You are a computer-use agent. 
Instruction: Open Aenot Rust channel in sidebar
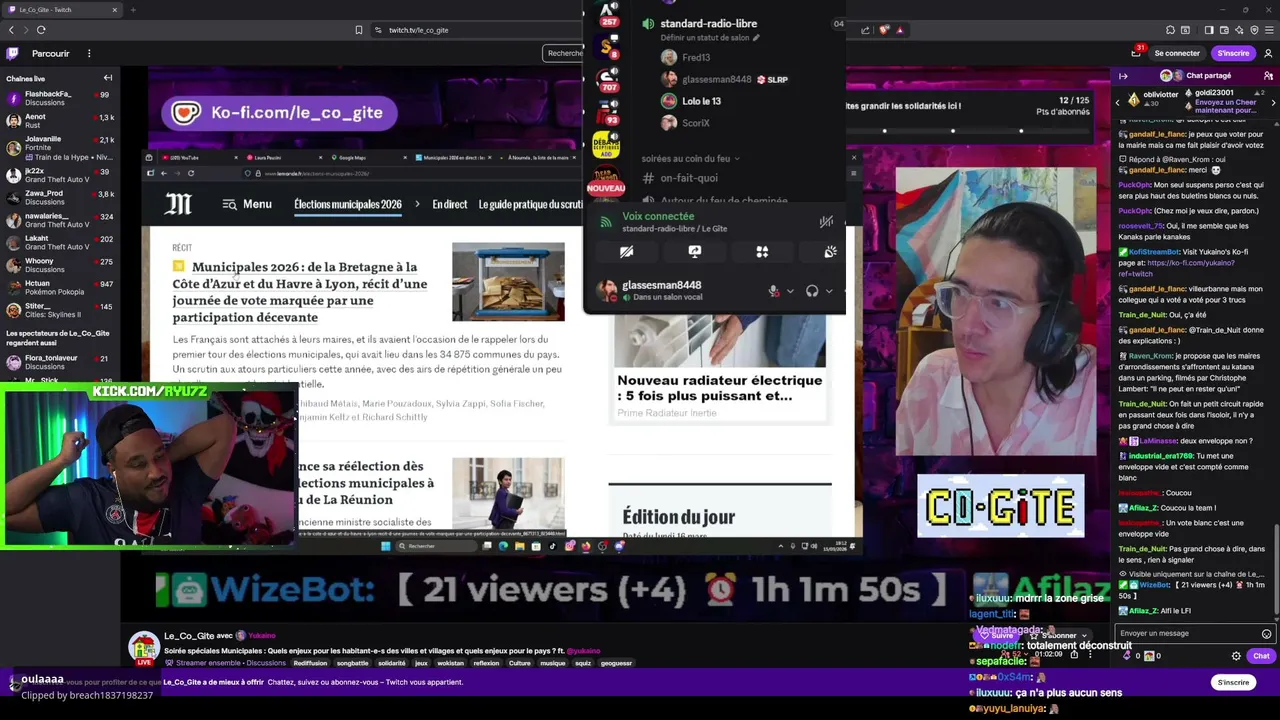point(60,120)
